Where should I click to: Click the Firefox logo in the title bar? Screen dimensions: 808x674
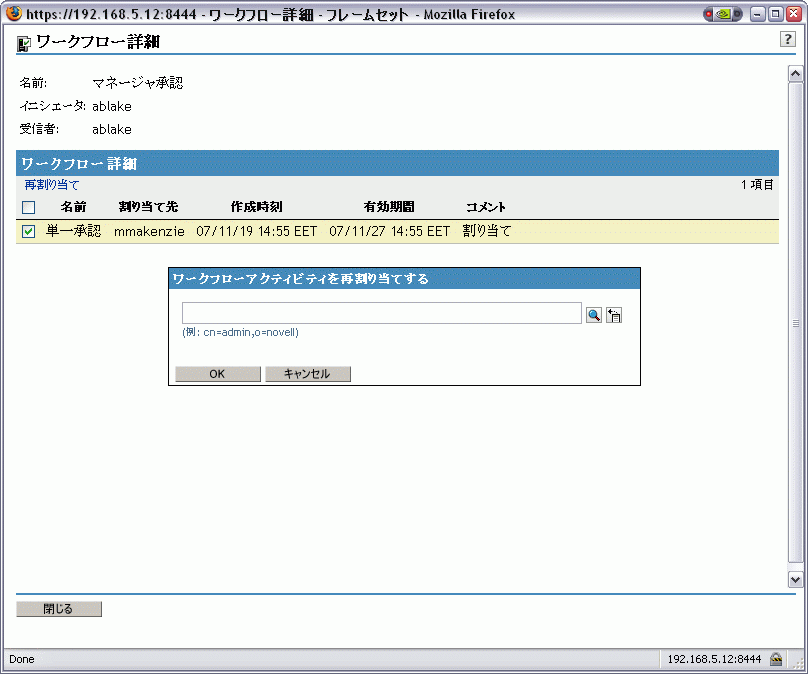pos(13,13)
